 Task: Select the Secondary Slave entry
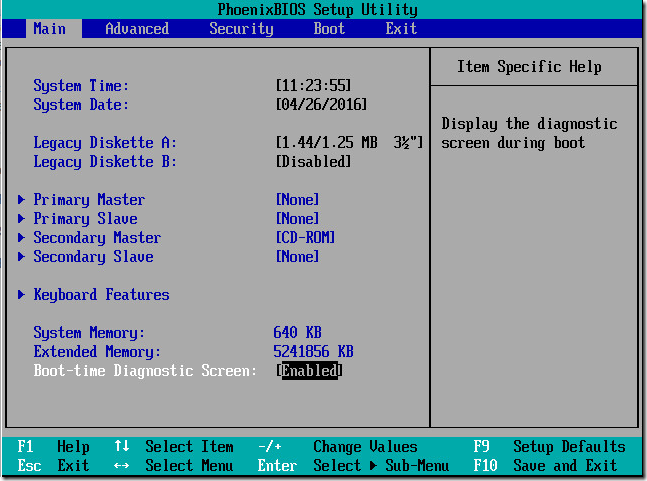(x=93, y=257)
